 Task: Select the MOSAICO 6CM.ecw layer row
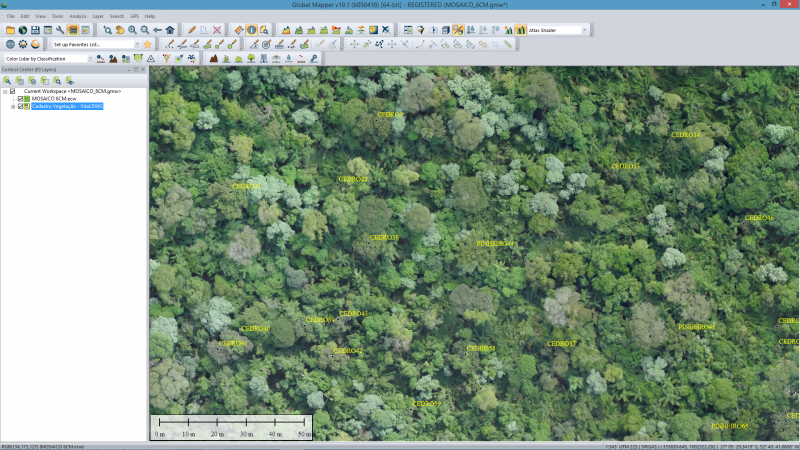[x=54, y=99]
